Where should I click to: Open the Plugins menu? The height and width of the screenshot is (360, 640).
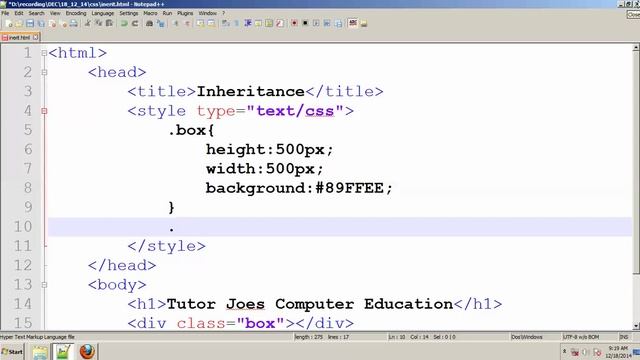pyautogui.click(x=185, y=13)
